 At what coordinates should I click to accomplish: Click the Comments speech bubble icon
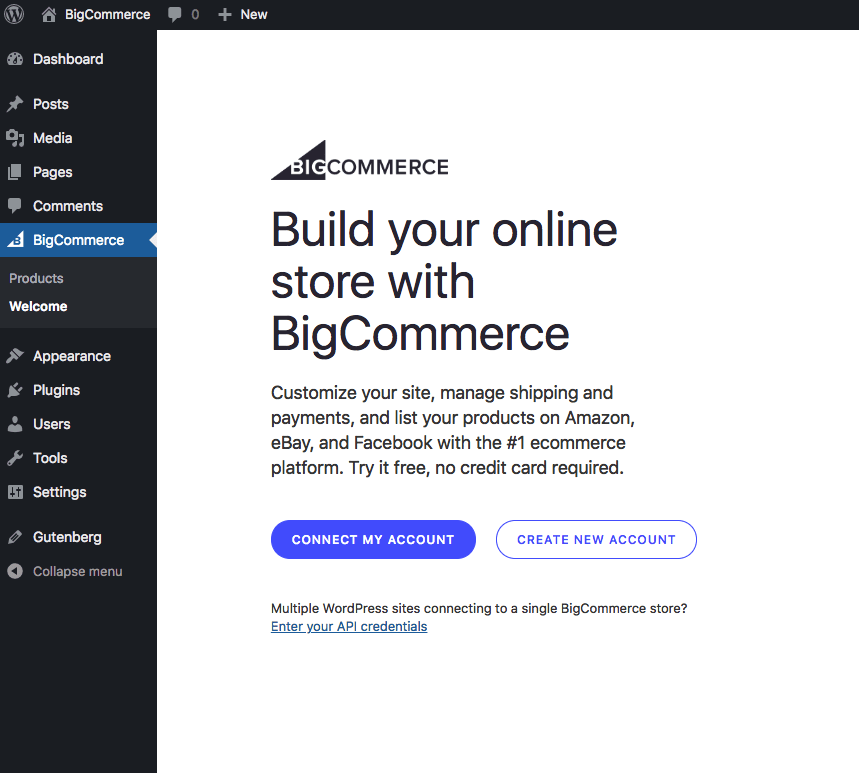(x=17, y=206)
